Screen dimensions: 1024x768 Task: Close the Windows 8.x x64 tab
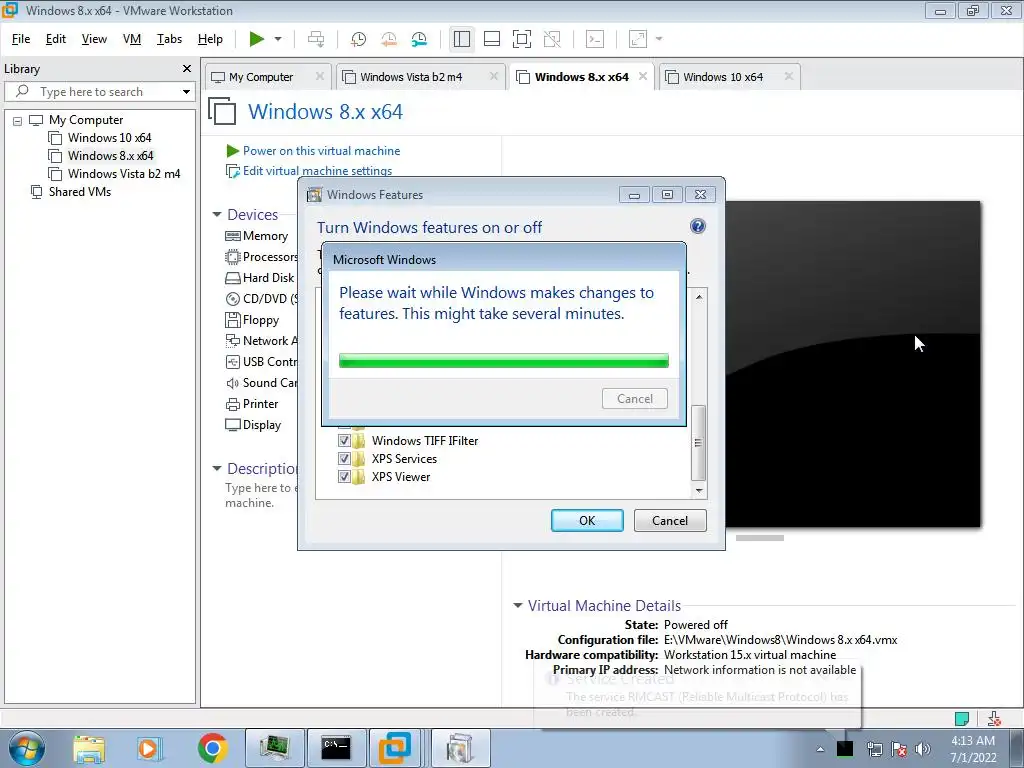pos(643,76)
